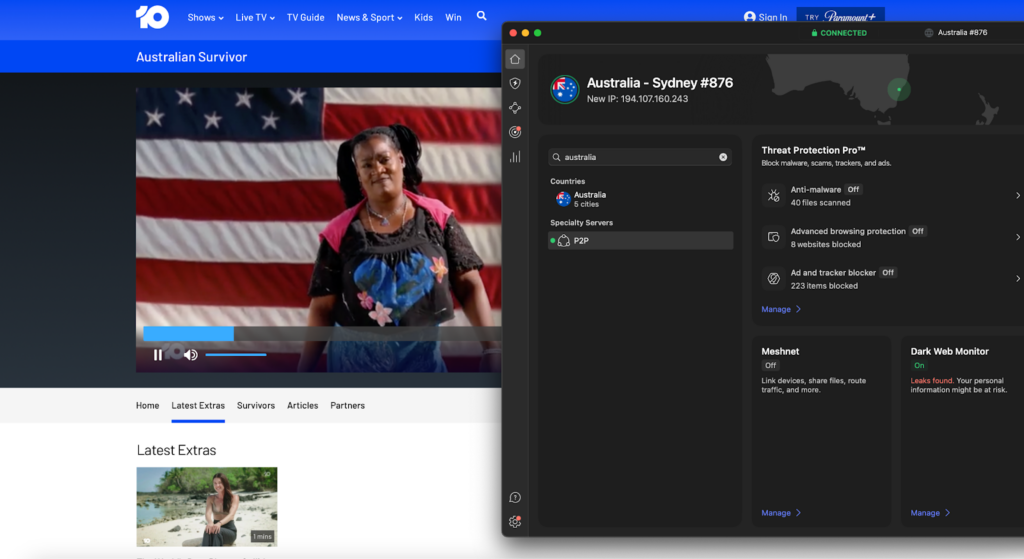Click the Sign In user avatar icon
1024x559 pixels.
(750, 17)
